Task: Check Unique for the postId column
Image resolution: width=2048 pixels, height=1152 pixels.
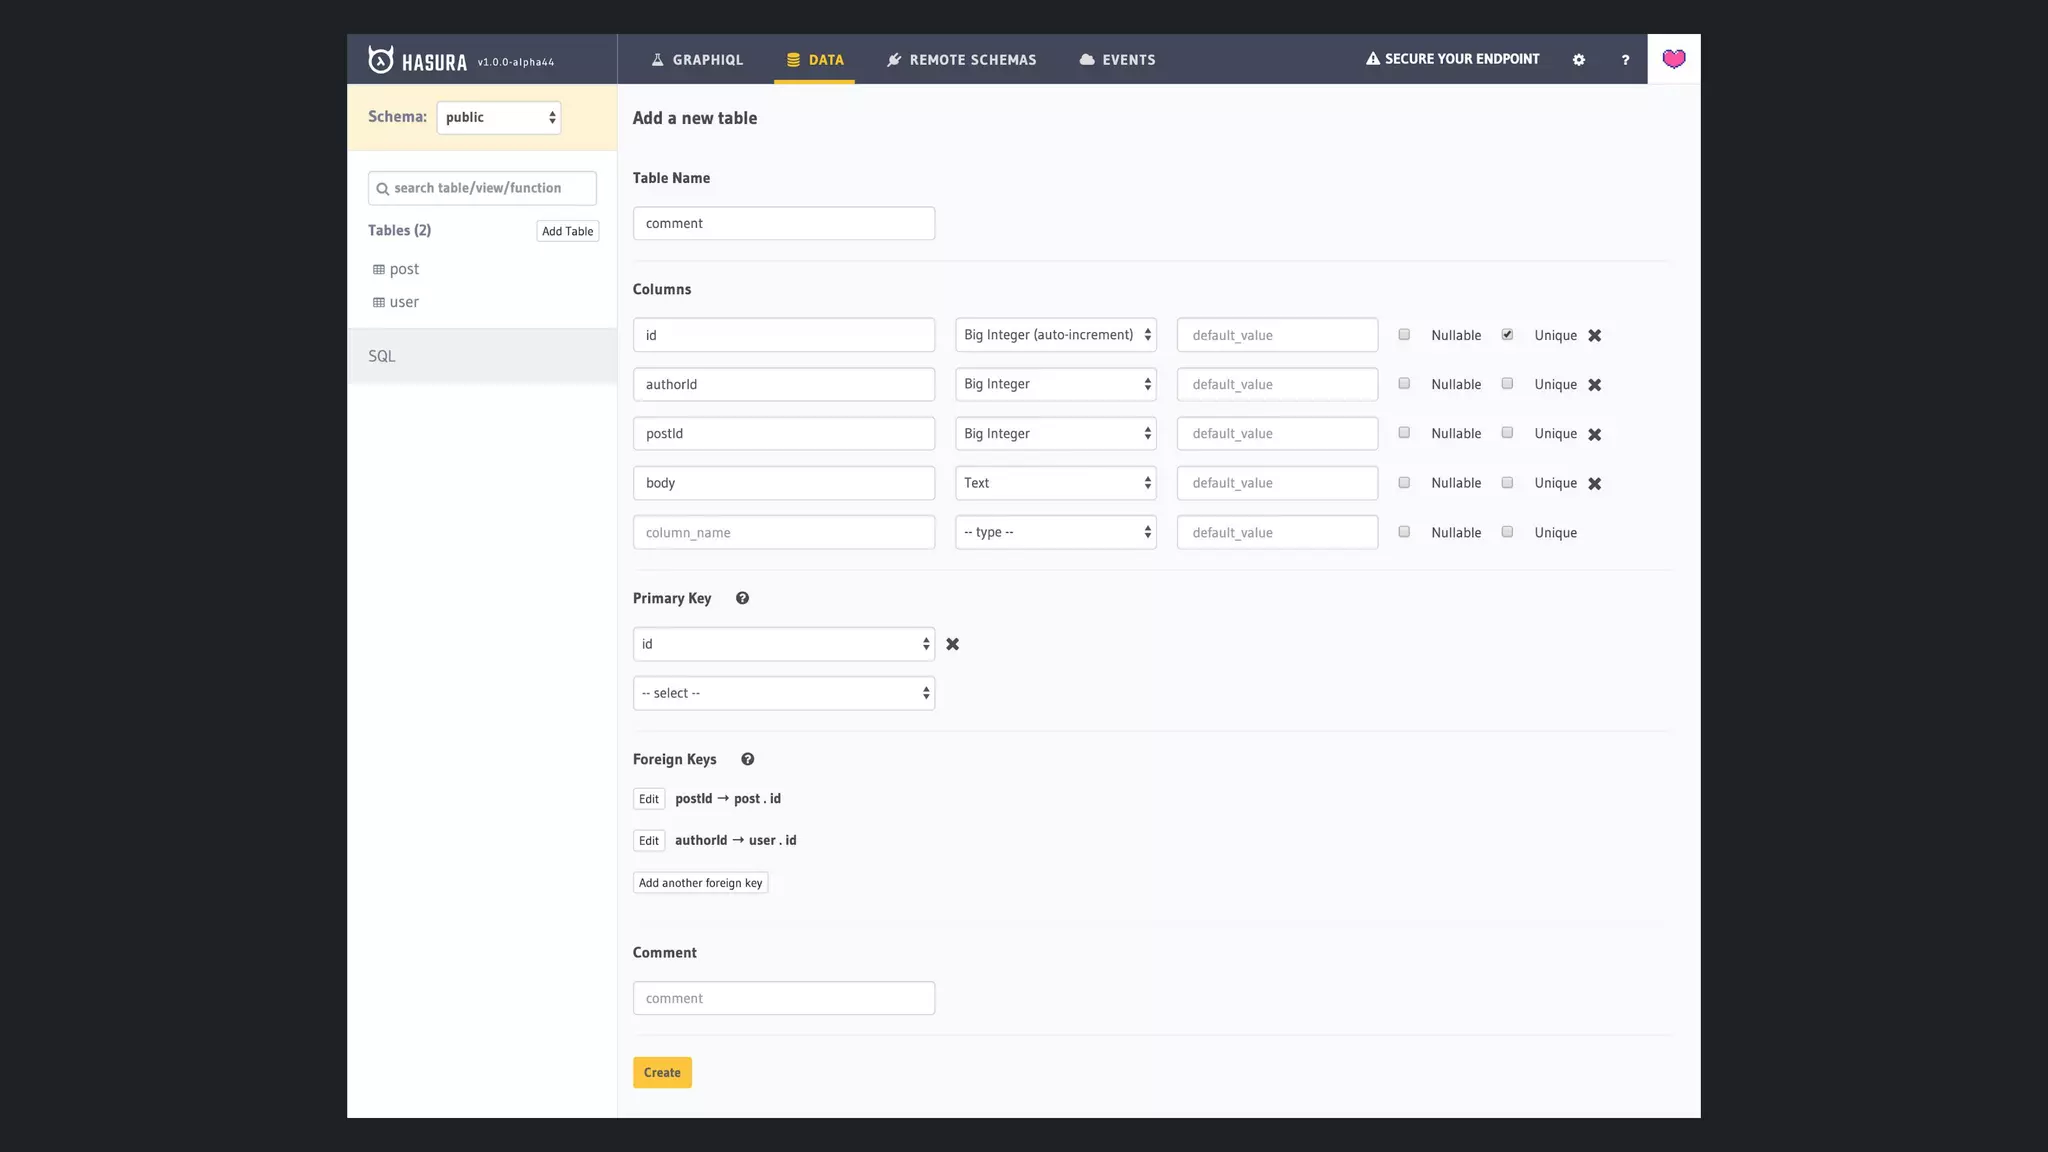Action: [x=1507, y=433]
